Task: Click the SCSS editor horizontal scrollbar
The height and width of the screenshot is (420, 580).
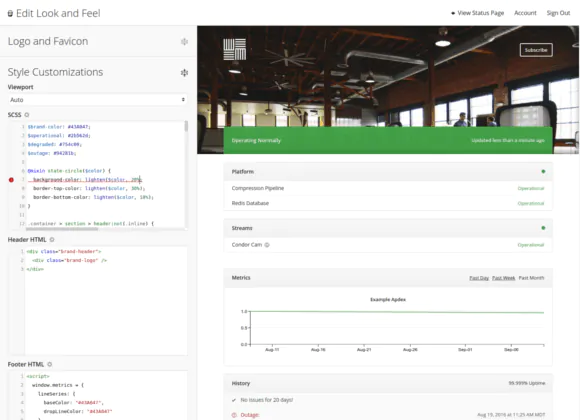Action: point(62,229)
